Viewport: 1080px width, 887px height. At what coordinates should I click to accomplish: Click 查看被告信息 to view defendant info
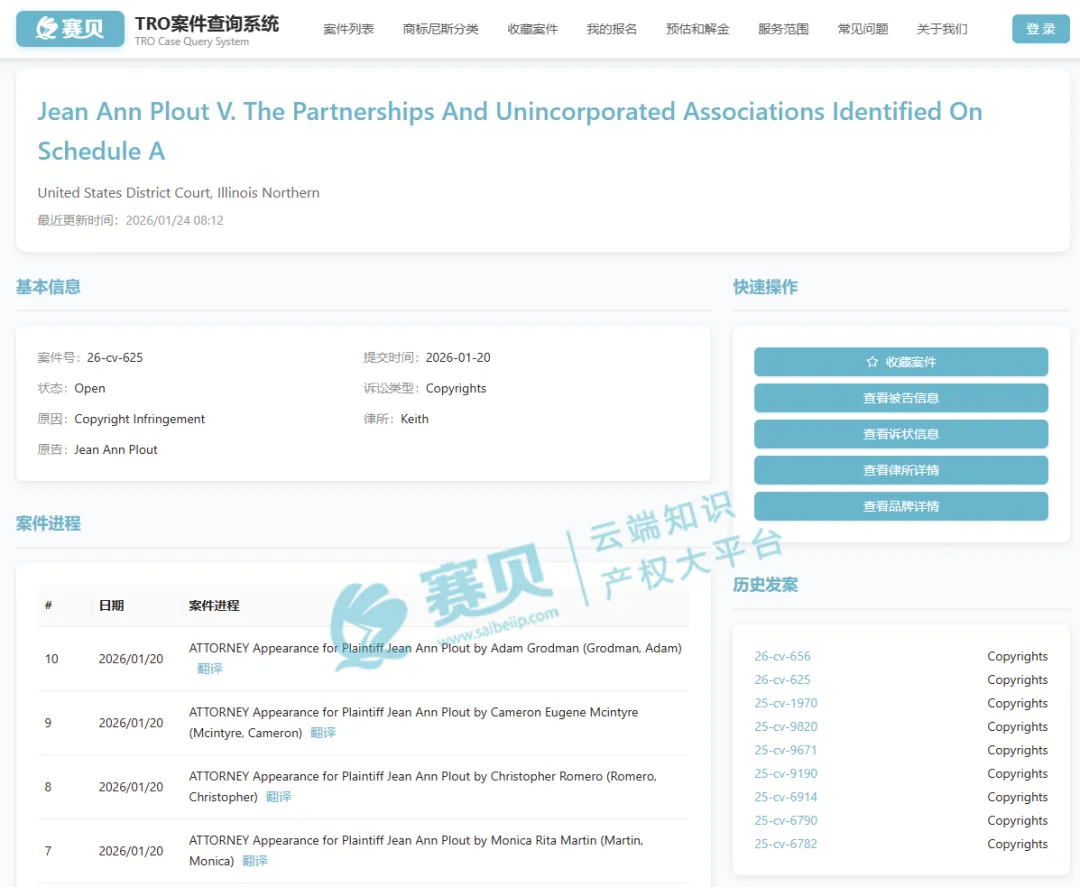coord(900,398)
